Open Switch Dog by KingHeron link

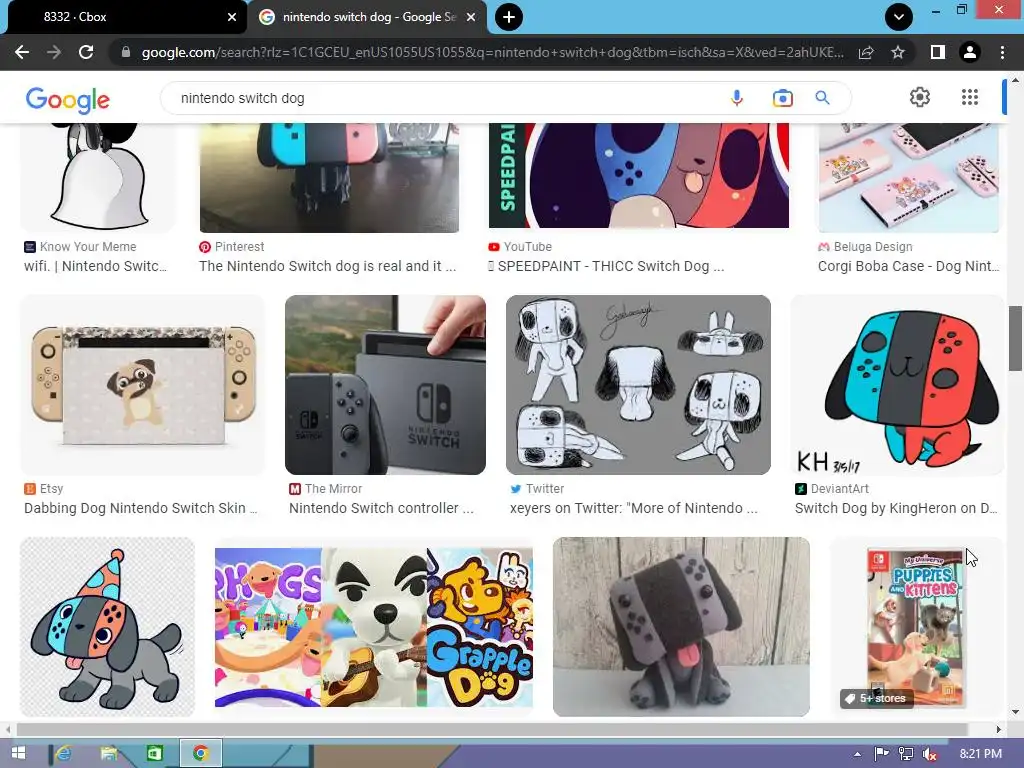[x=896, y=508]
